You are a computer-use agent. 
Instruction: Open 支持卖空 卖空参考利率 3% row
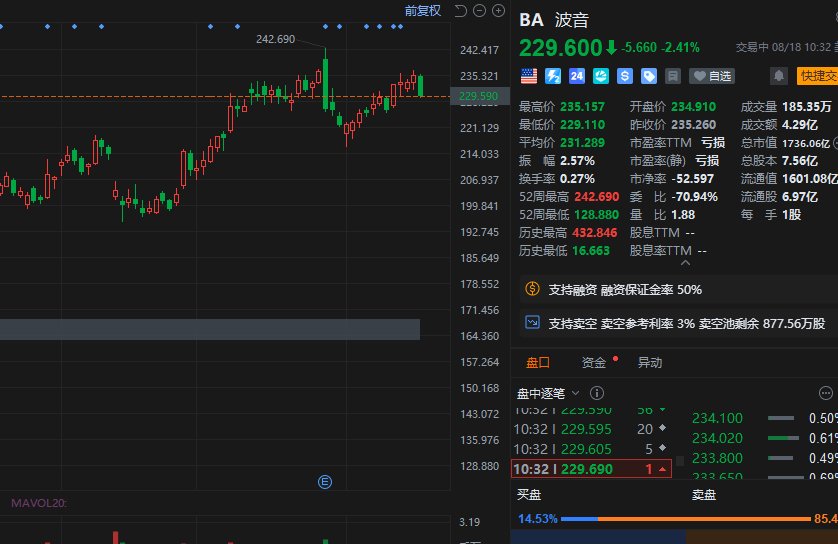pos(678,323)
